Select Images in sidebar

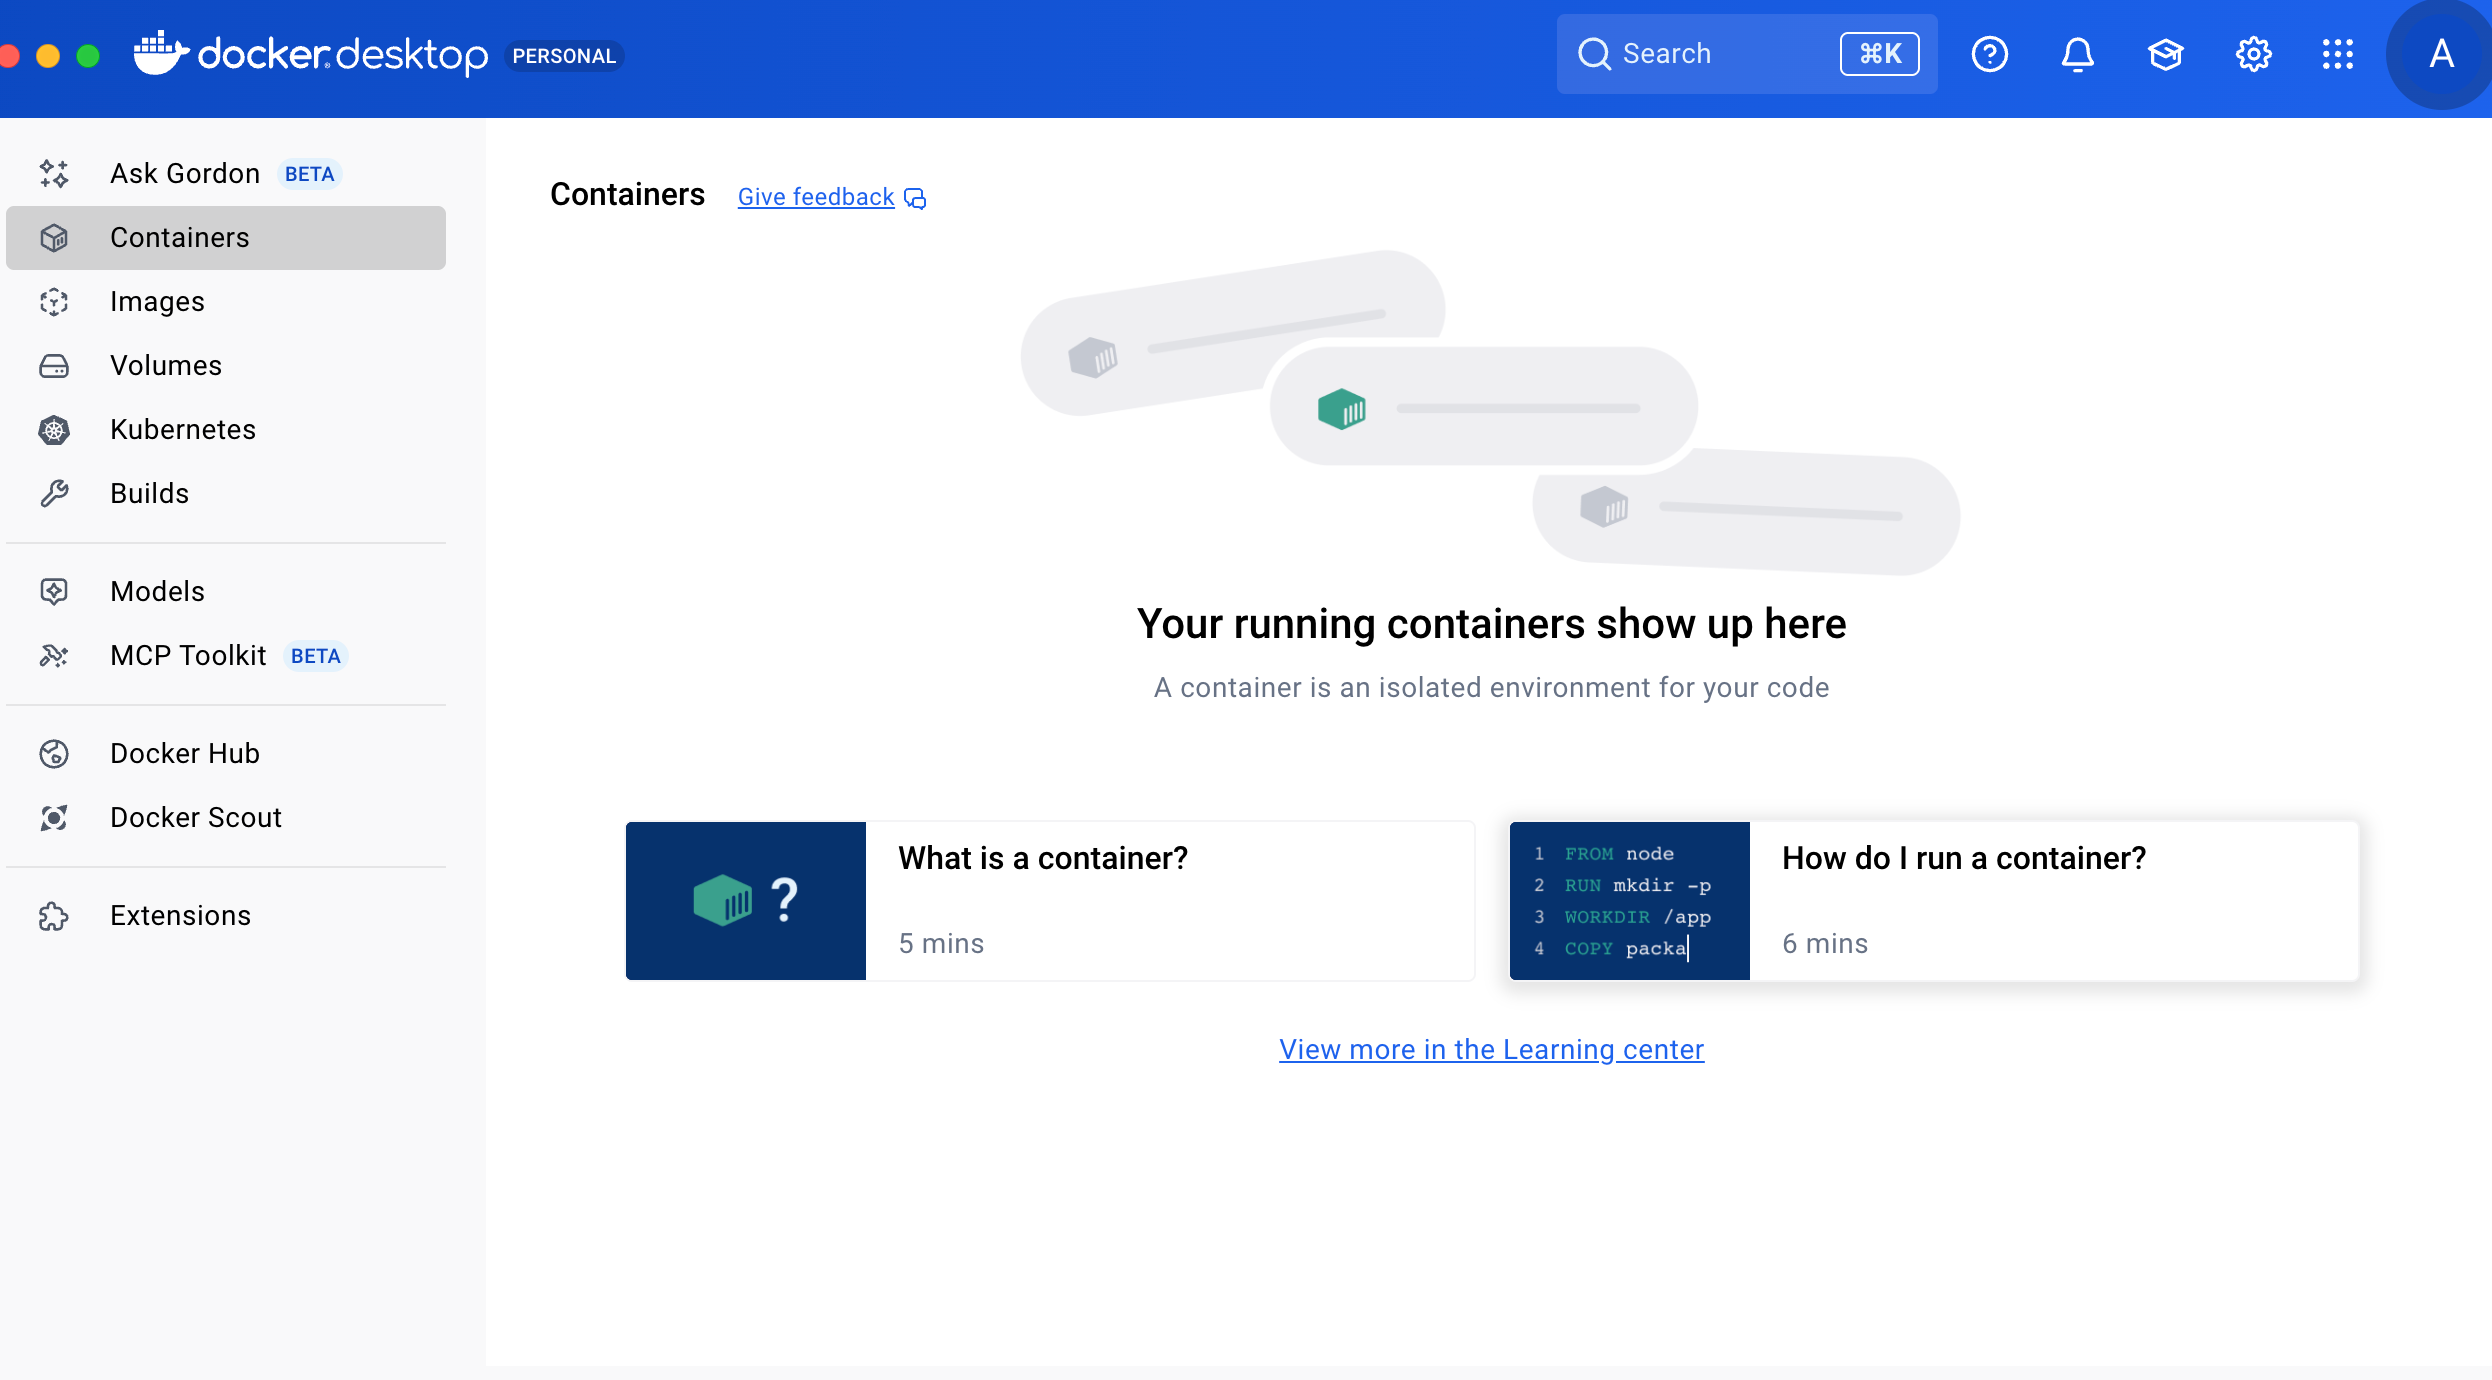pyautogui.click(x=157, y=302)
